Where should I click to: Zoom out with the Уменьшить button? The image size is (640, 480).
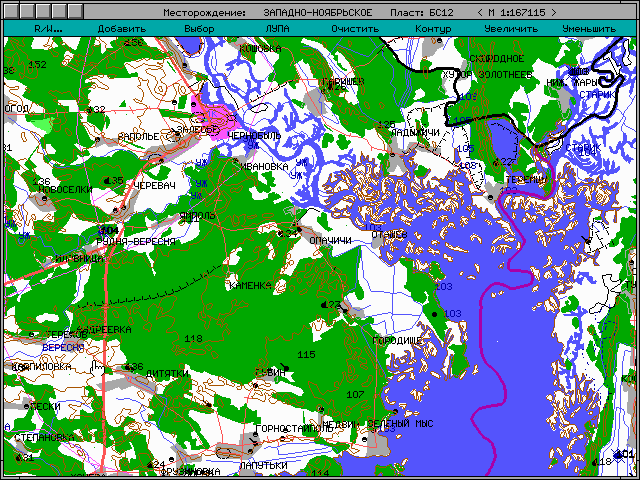tap(588, 29)
